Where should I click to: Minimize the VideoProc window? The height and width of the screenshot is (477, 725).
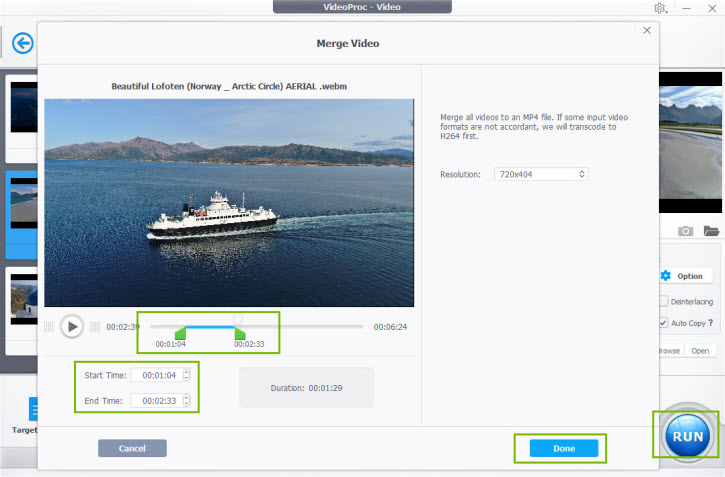point(687,8)
